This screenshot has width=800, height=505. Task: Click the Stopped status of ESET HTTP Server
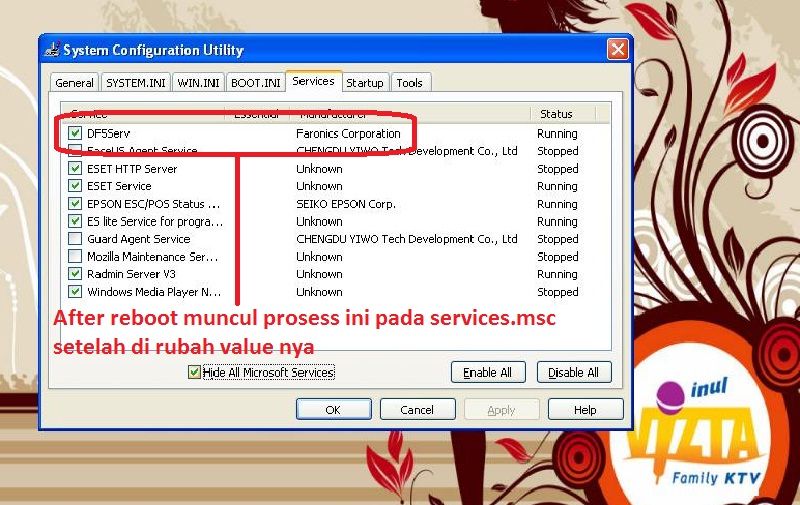pyautogui.click(x=558, y=169)
